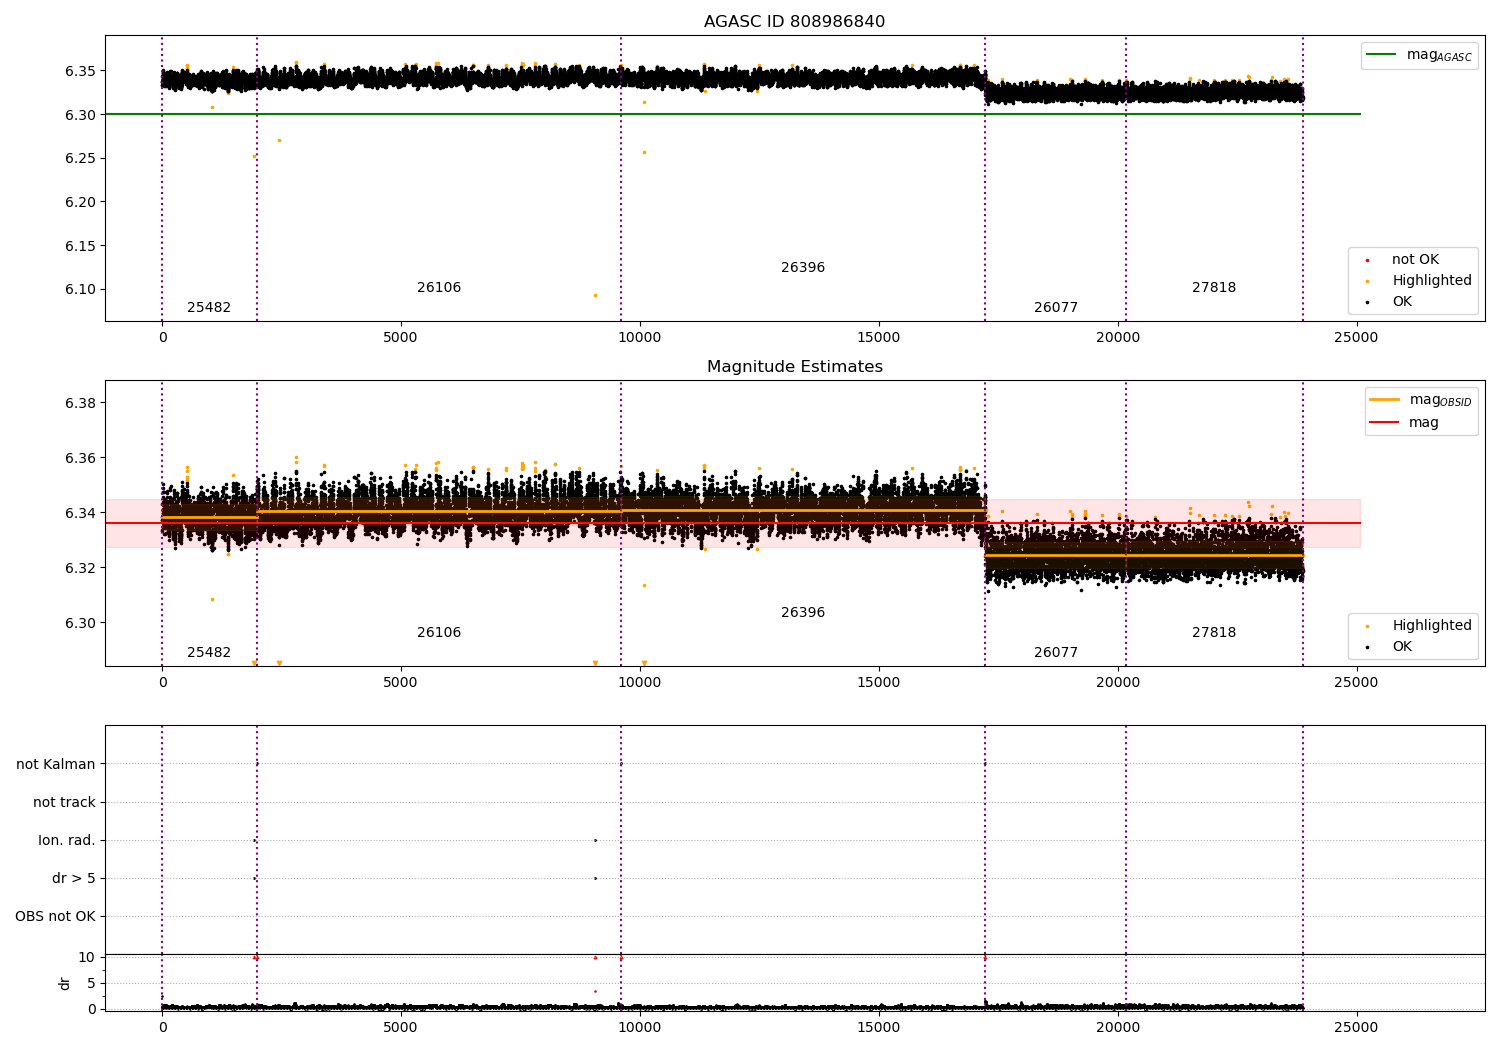Click the horizontal green mag AGASC line
The height and width of the screenshot is (1050, 1500).
[x=732, y=114]
